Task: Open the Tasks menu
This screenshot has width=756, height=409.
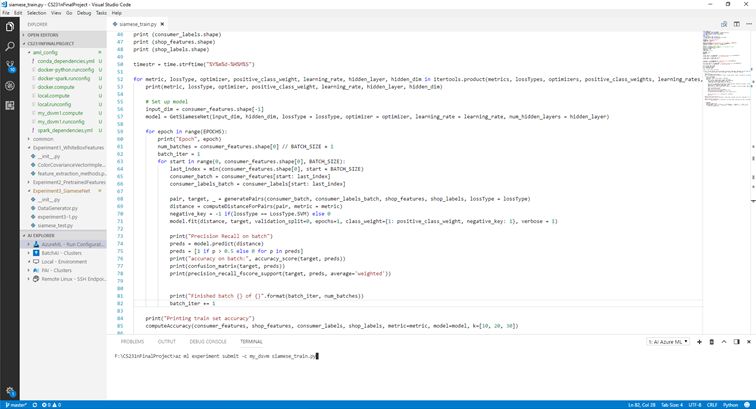Action: tap(101, 13)
